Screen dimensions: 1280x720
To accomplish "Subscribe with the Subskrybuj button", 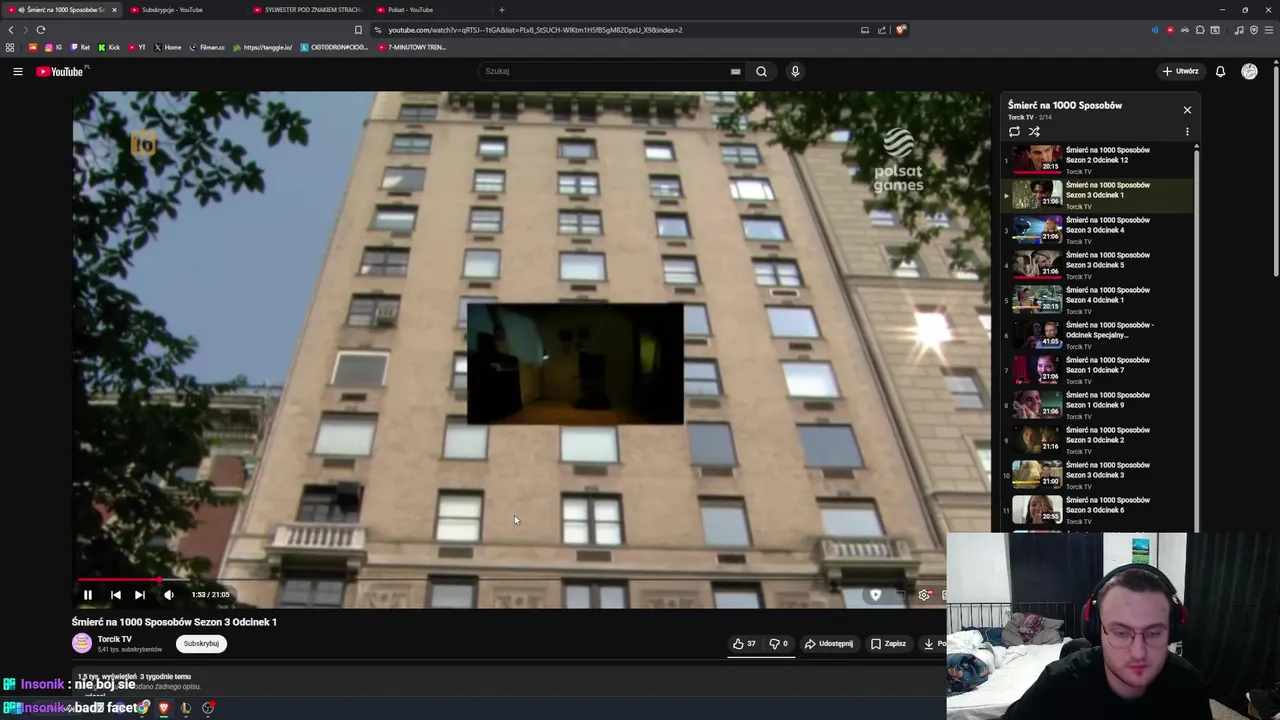I will [x=201, y=644].
